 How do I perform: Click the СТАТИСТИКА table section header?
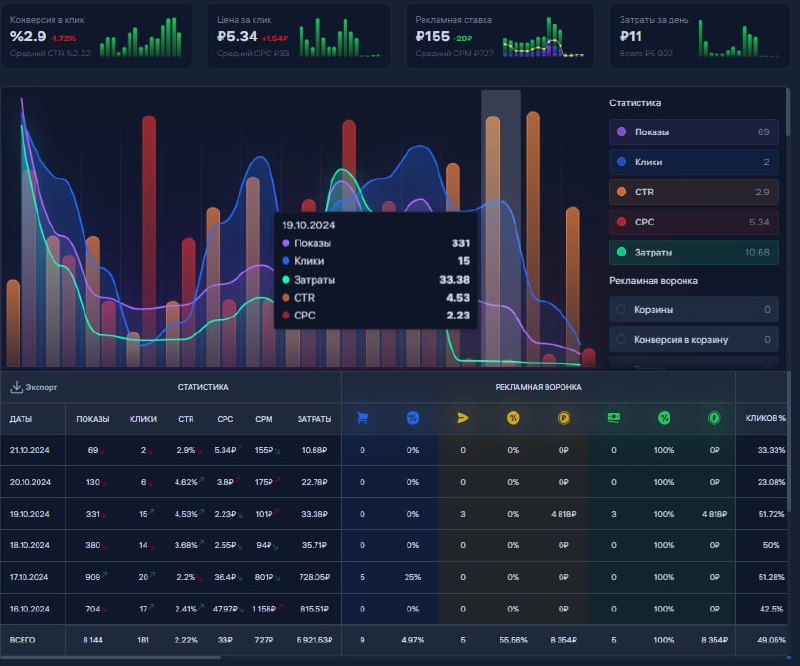click(x=203, y=387)
